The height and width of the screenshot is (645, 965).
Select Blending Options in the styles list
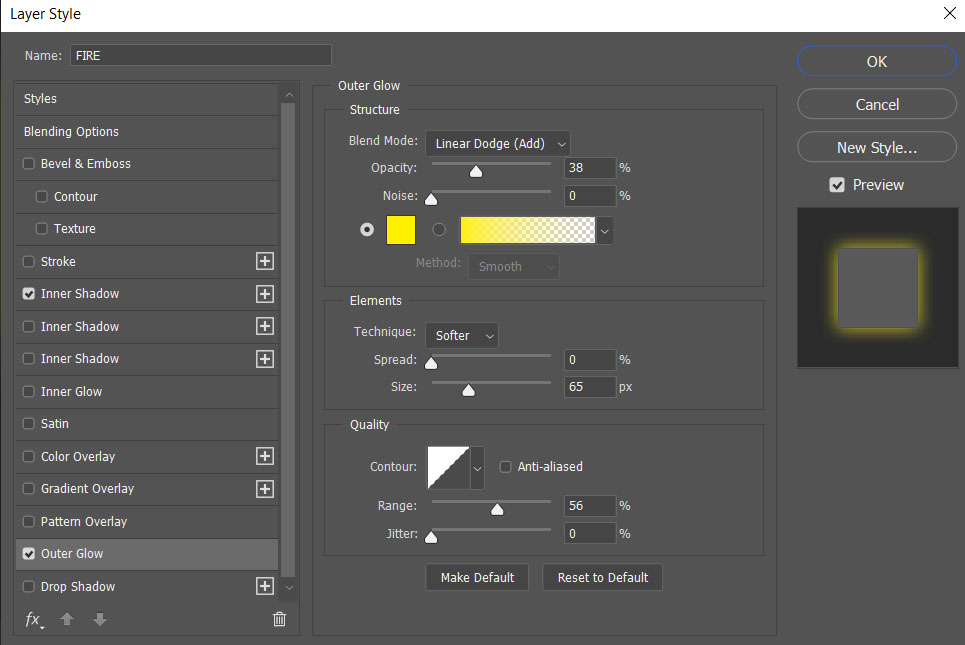coord(71,131)
